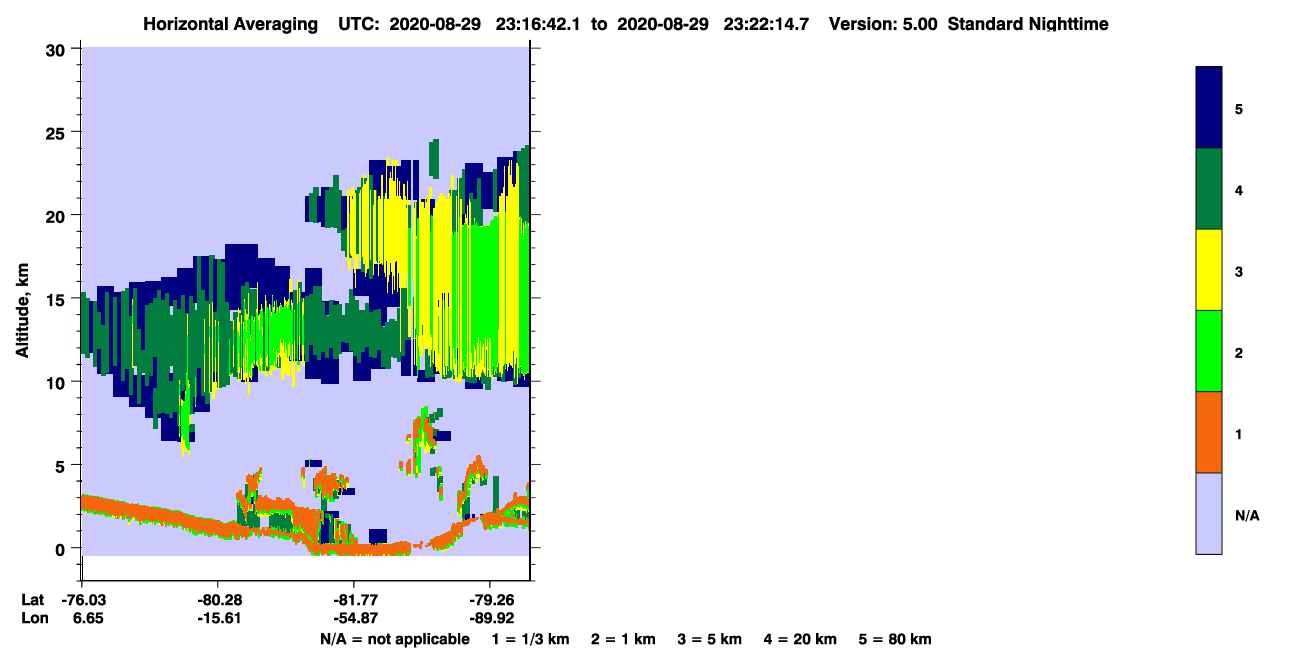1300x667 pixels.
Task: Click the colorbar label '1'
Action: (1239, 434)
